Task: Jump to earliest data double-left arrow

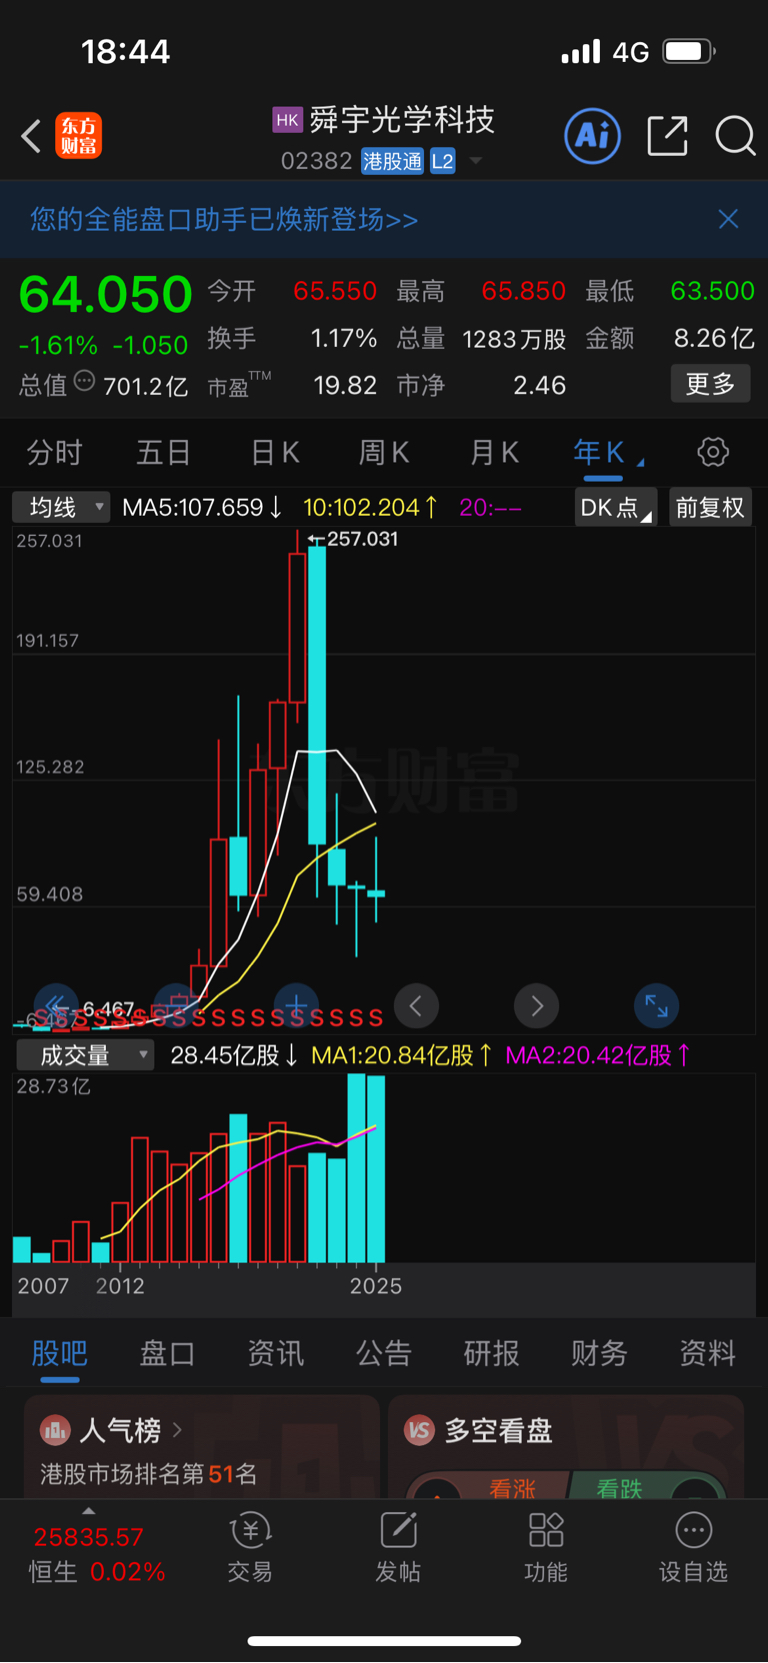Action: pos(56,1006)
